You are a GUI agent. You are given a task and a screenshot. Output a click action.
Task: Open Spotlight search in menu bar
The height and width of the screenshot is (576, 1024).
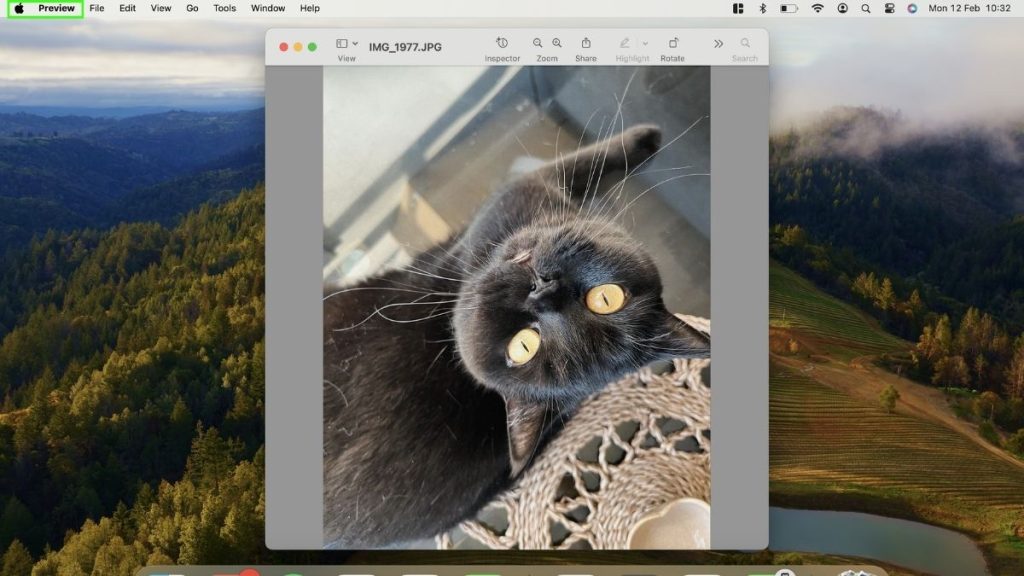point(865,8)
